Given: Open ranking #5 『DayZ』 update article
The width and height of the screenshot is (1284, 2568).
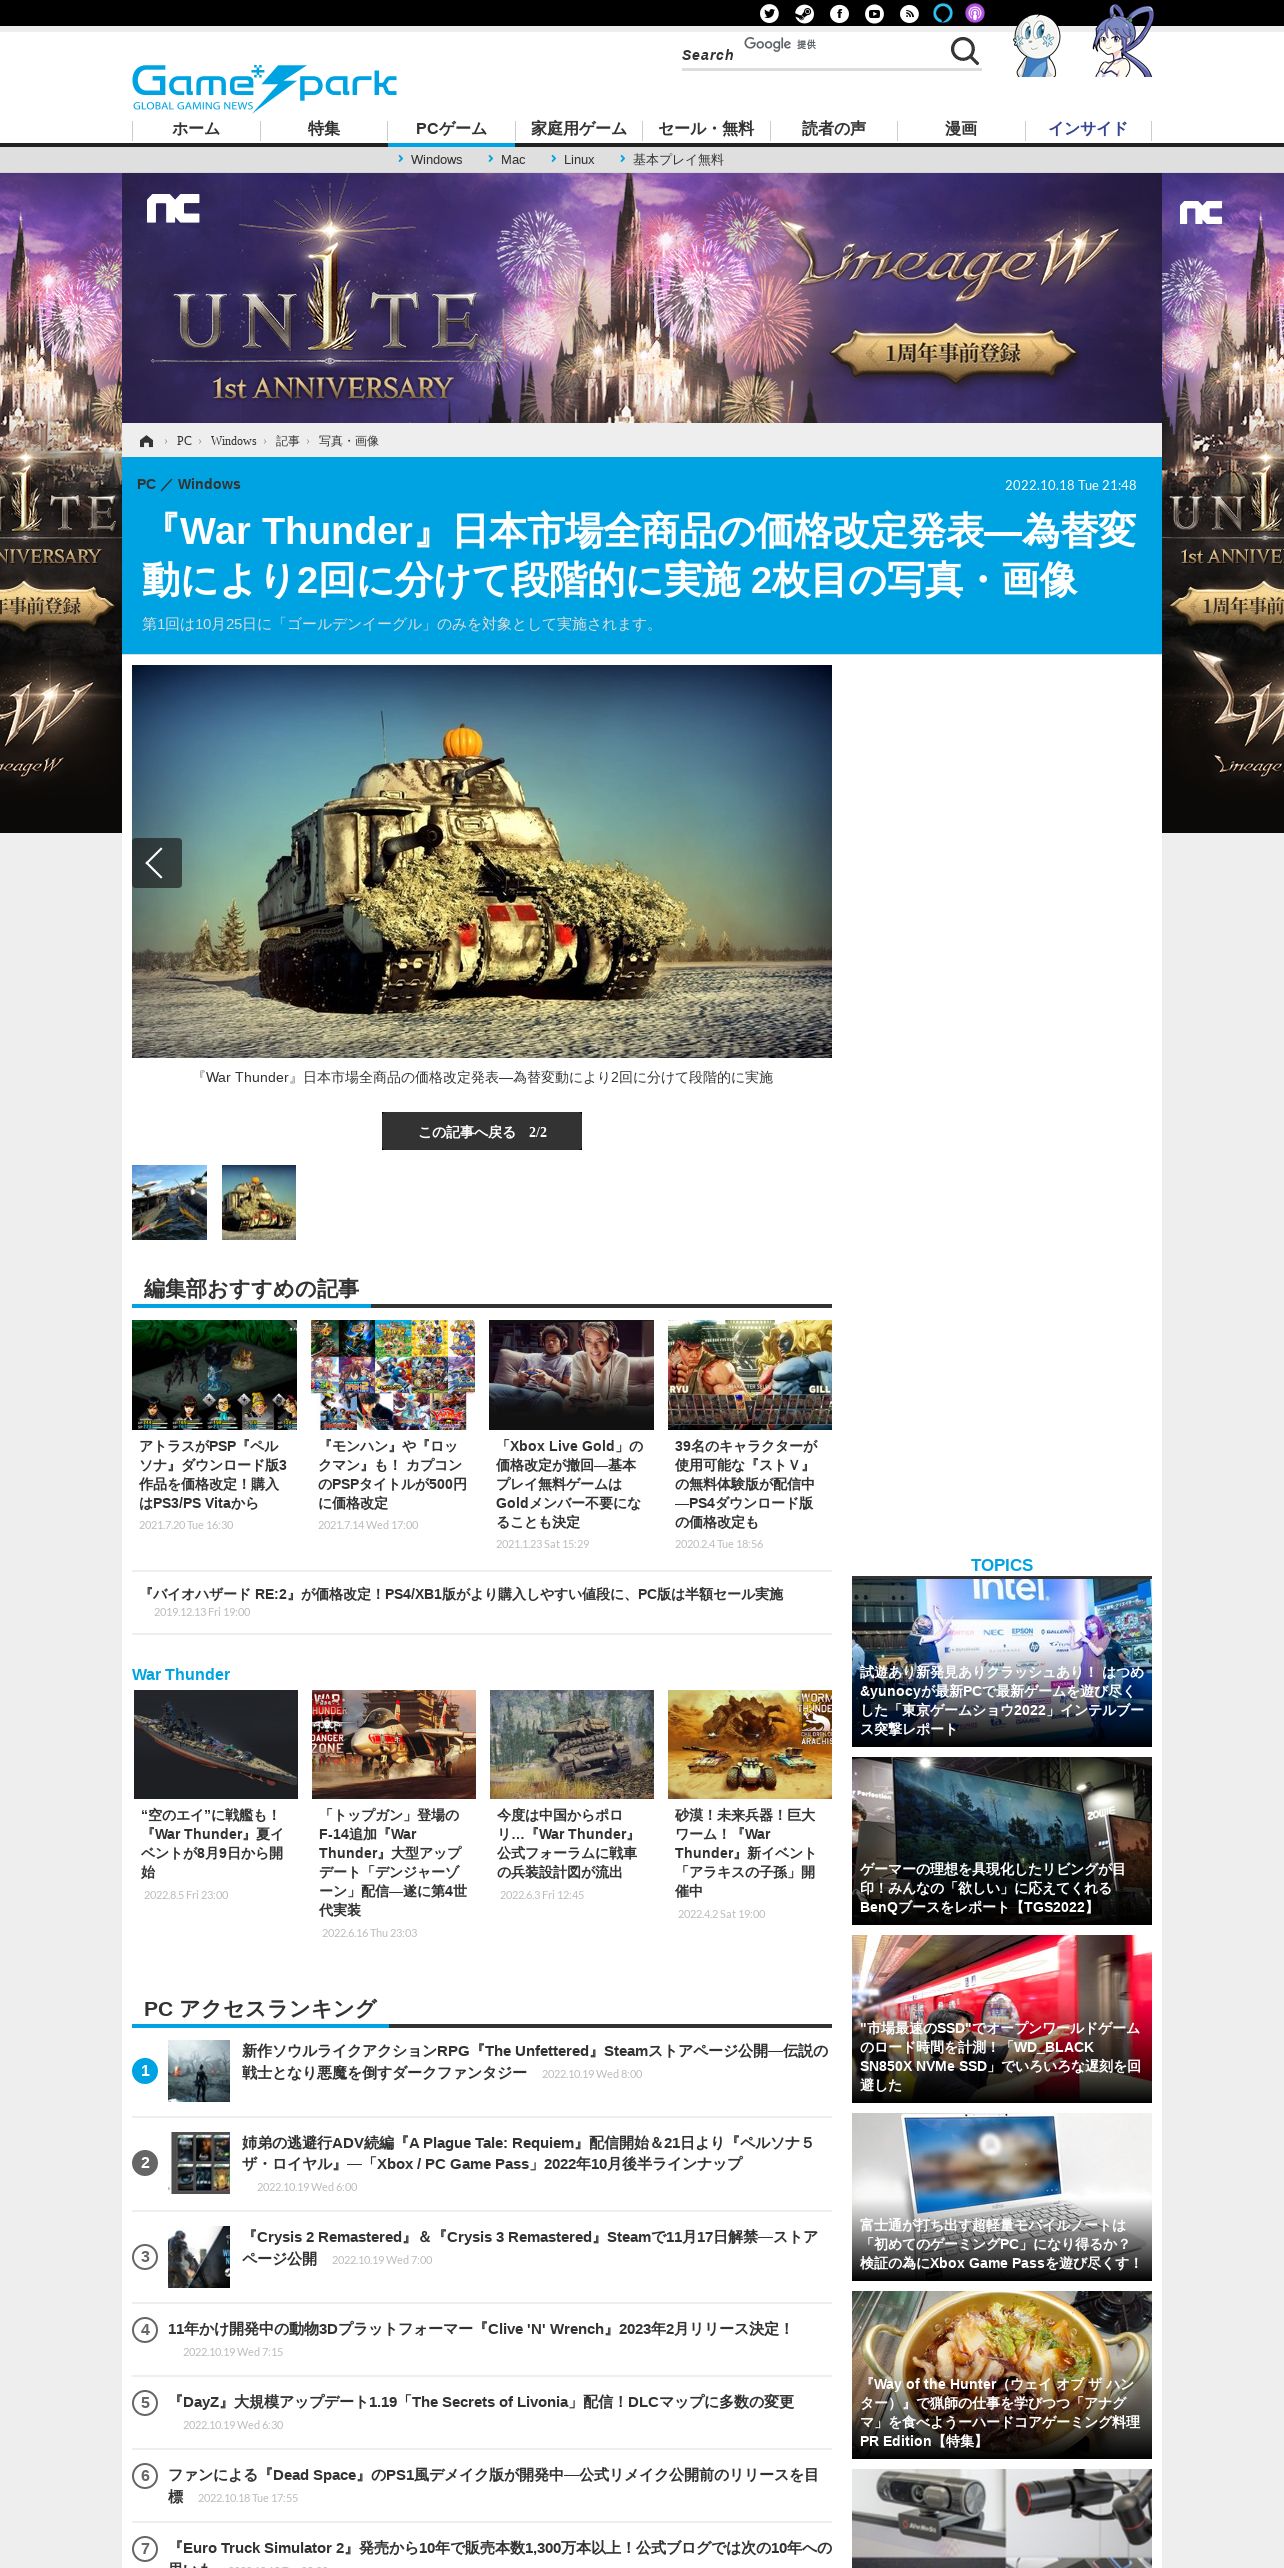Looking at the screenshot, I should 481,2411.
